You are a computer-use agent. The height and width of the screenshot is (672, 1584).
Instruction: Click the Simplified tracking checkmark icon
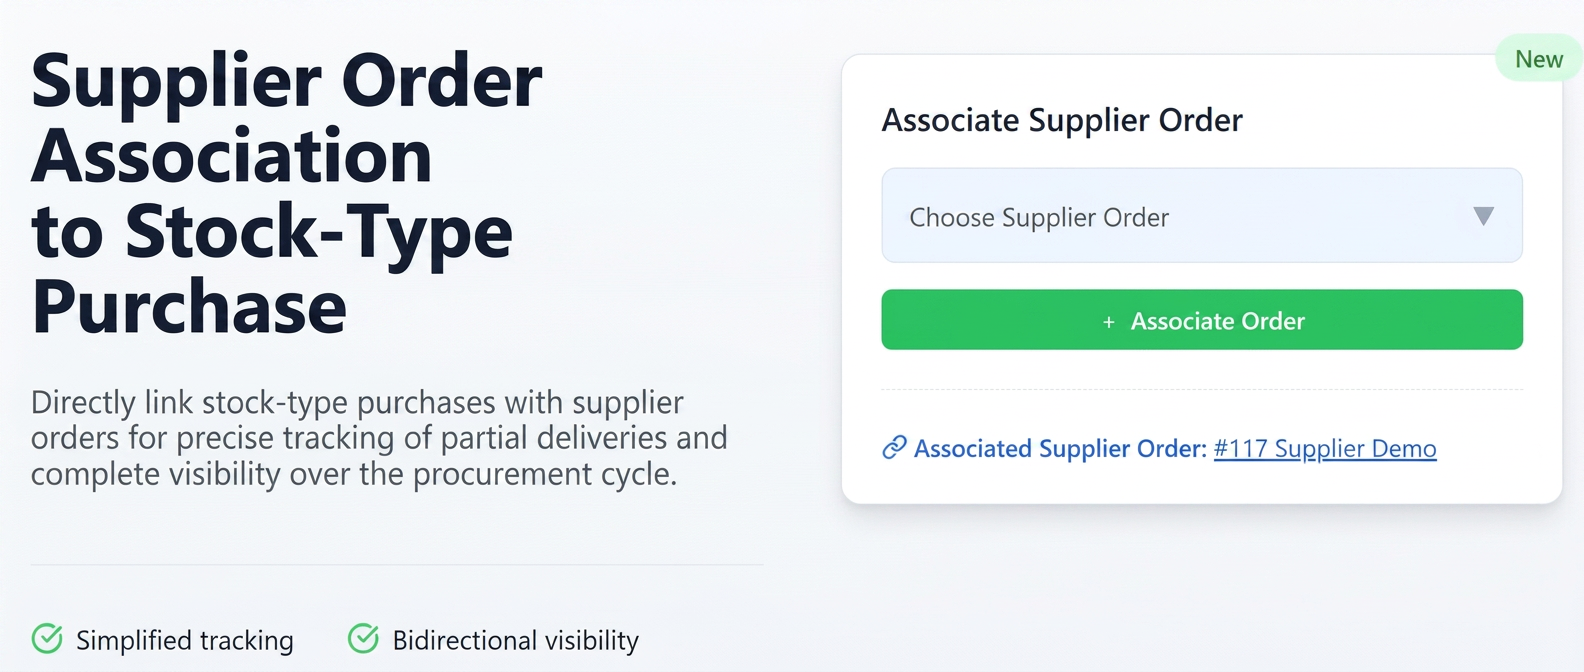[x=47, y=638]
